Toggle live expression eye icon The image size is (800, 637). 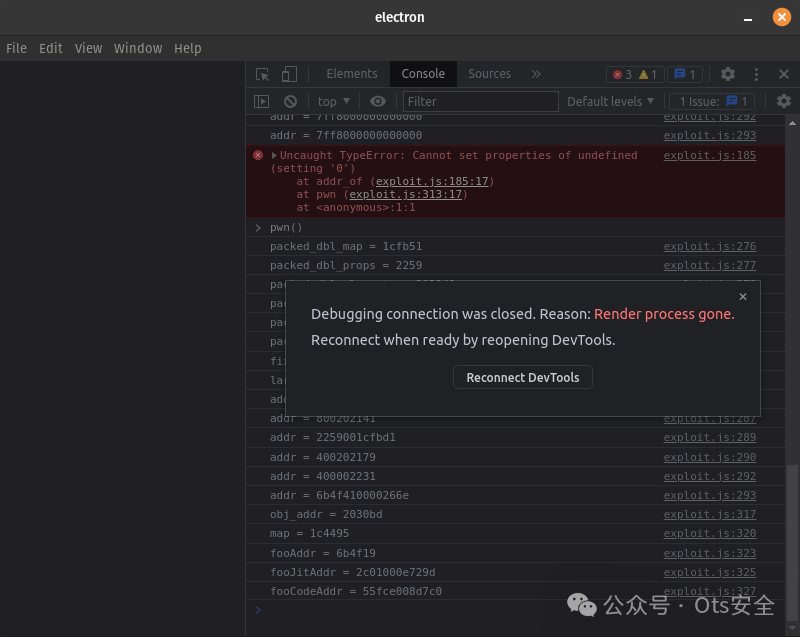coord(378,101)
